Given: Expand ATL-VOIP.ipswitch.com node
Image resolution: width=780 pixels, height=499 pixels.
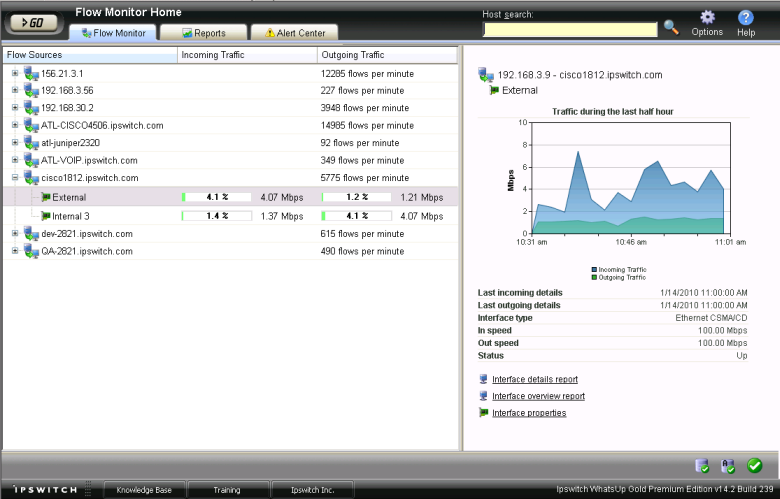Looking at the screenshot, I should click(15, 160).
